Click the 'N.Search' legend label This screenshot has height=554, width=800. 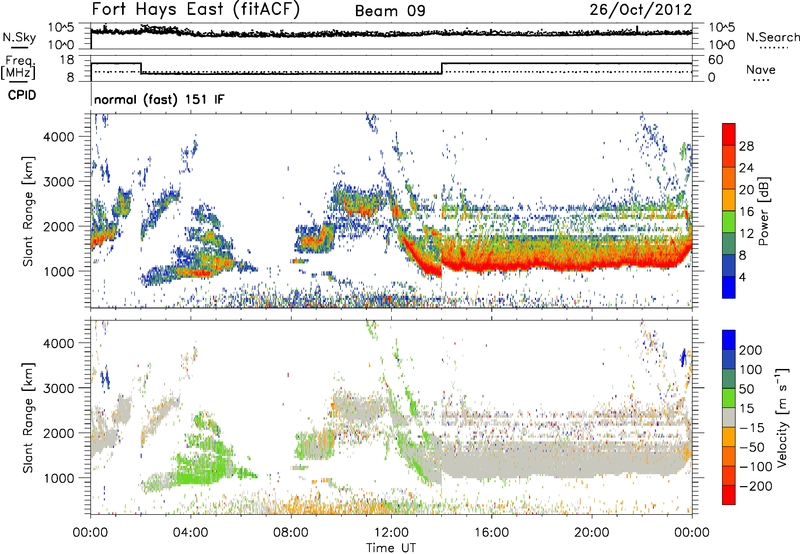click(773, 37)
